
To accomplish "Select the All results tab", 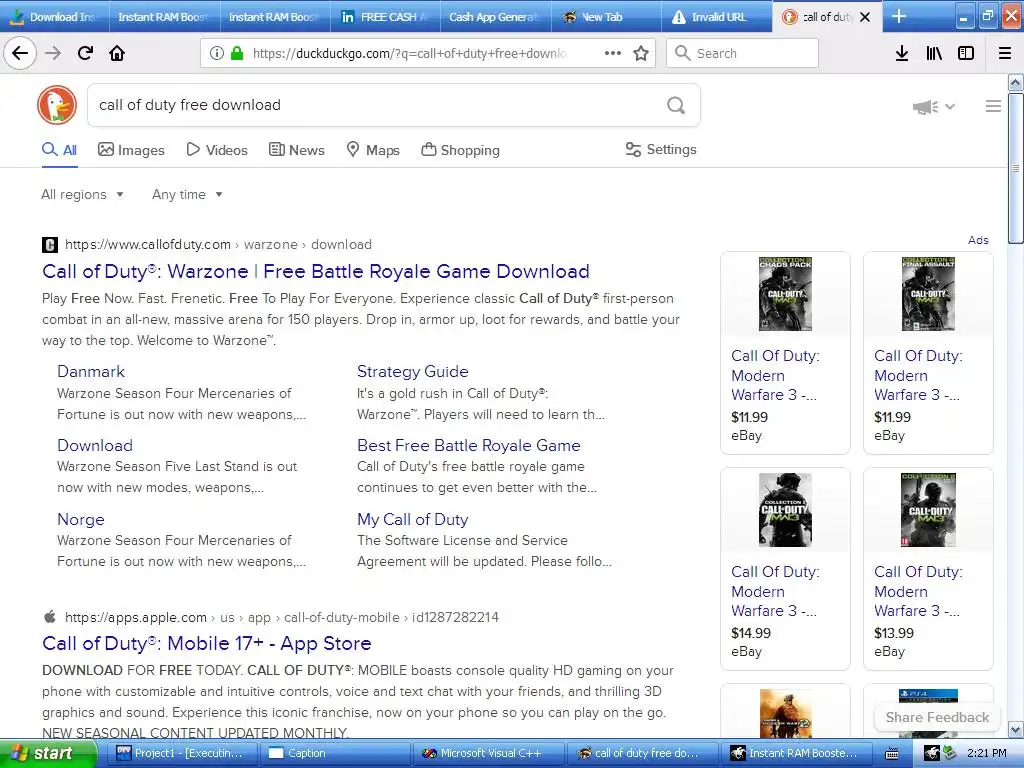I will click(59, 150).
